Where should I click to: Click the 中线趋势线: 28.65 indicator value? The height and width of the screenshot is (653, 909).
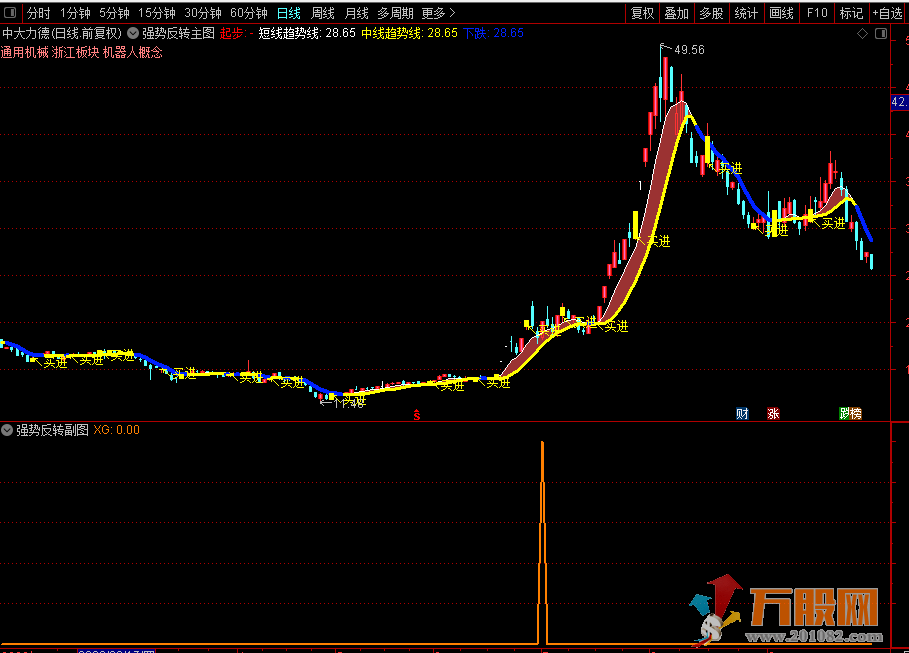(409, 33)
